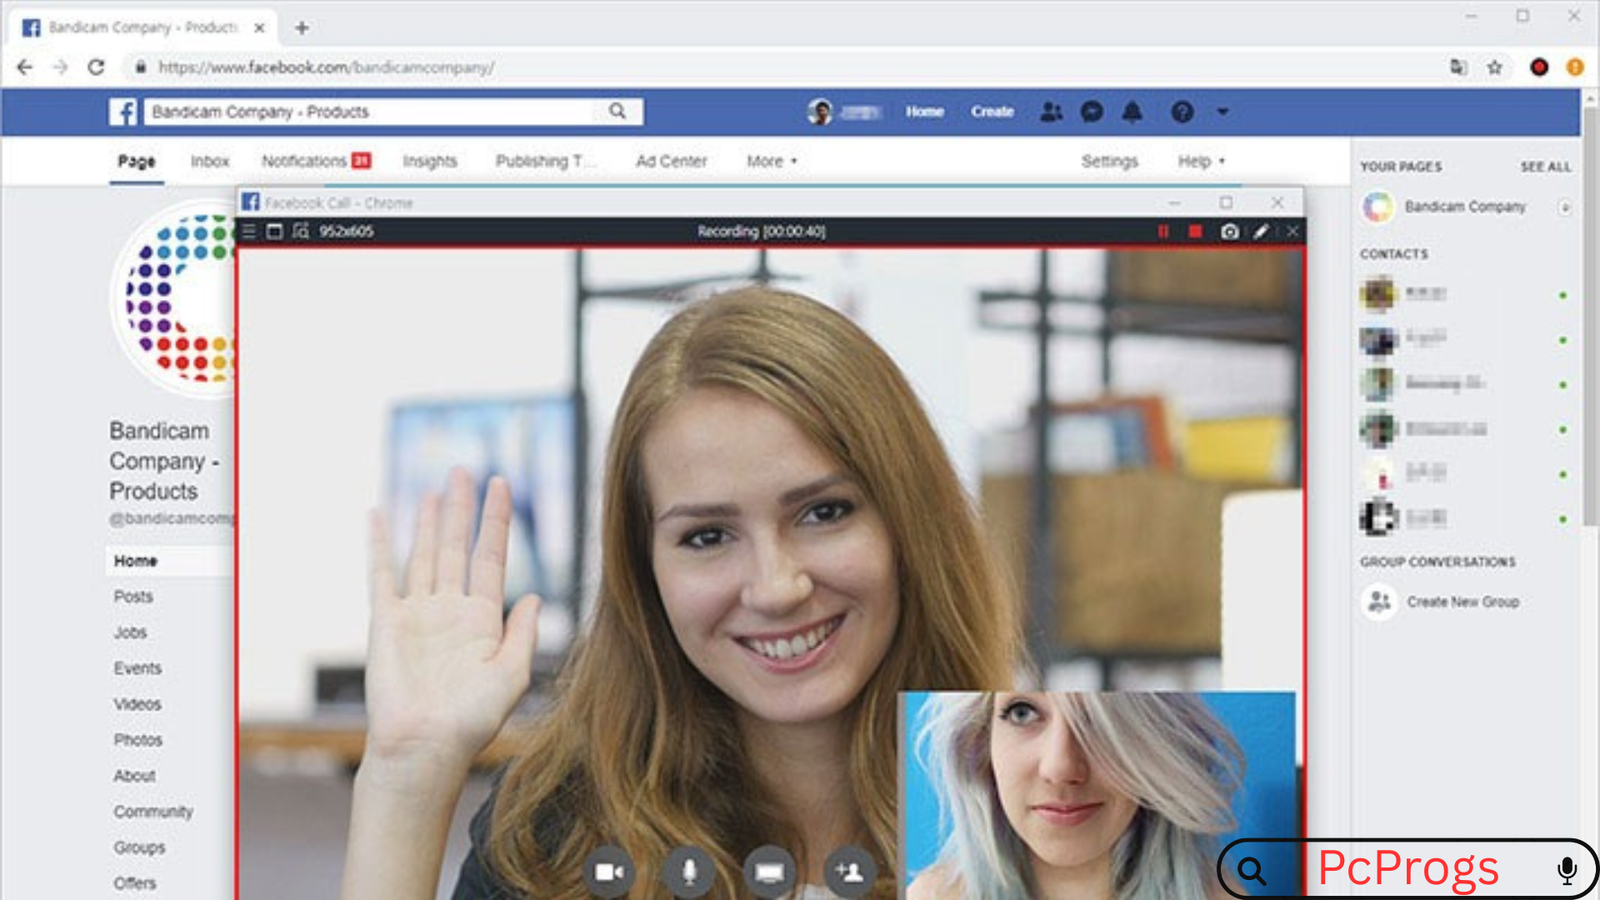Toggle the video camera in the call
This screenshot has width=1600, height=900.
pos(609,872)
